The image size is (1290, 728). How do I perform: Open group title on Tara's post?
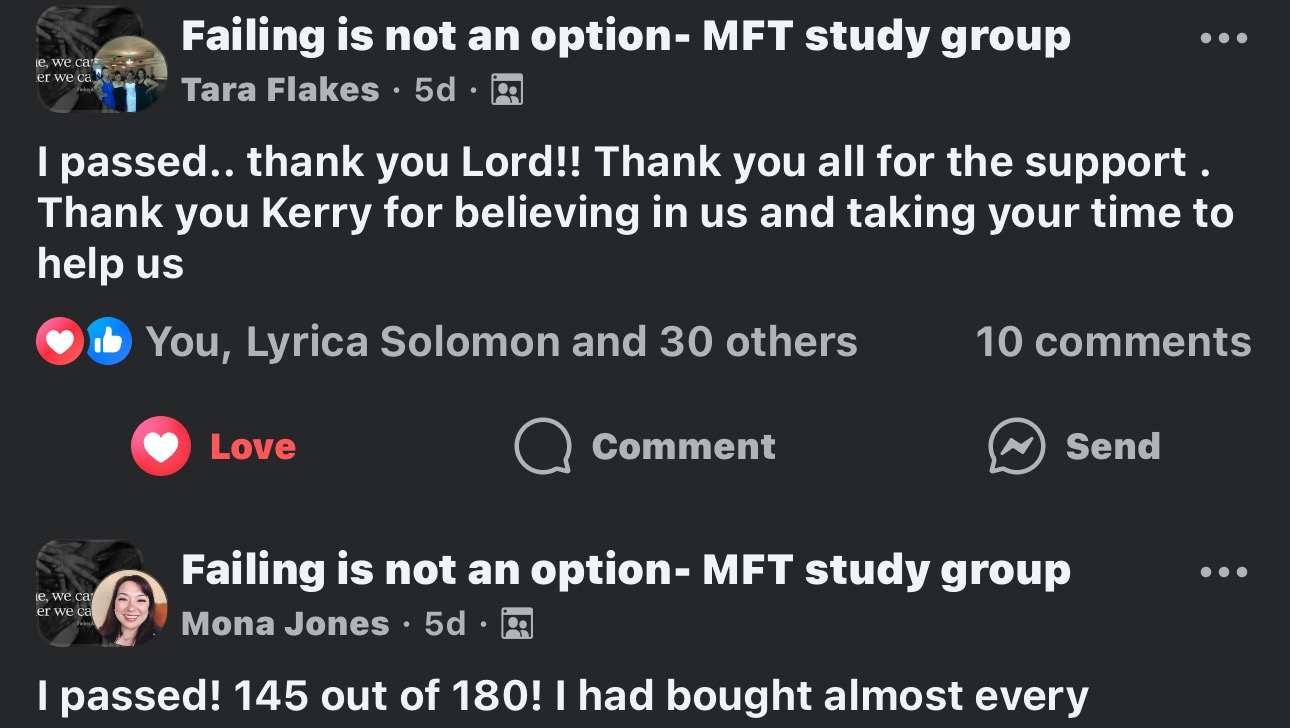625,37
